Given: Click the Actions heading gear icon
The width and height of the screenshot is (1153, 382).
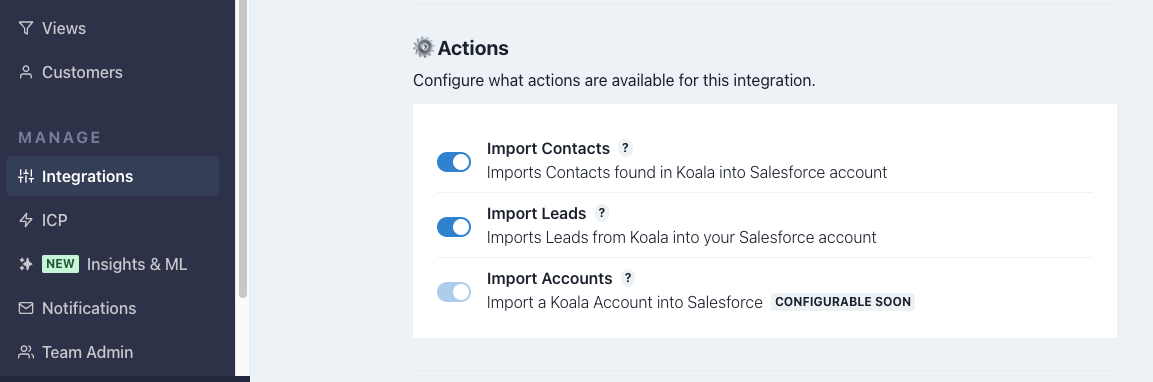Looking at the screenshot, I should pyautogui.click(x=424, y=48).
